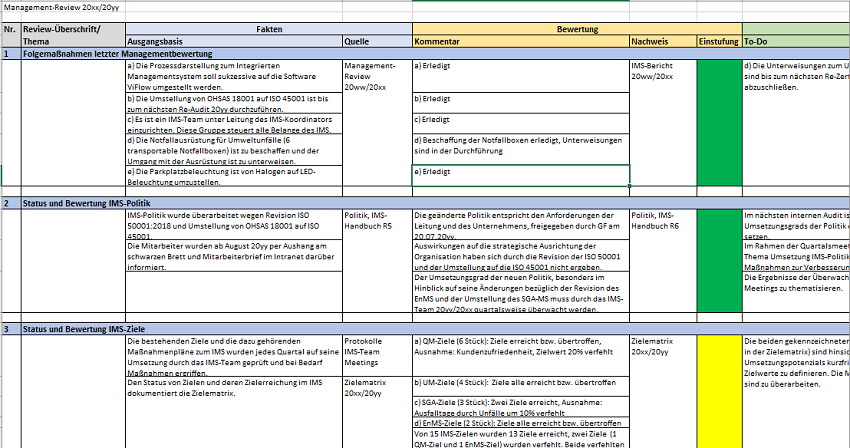Click the Bewertung column group header

[576, 30]
